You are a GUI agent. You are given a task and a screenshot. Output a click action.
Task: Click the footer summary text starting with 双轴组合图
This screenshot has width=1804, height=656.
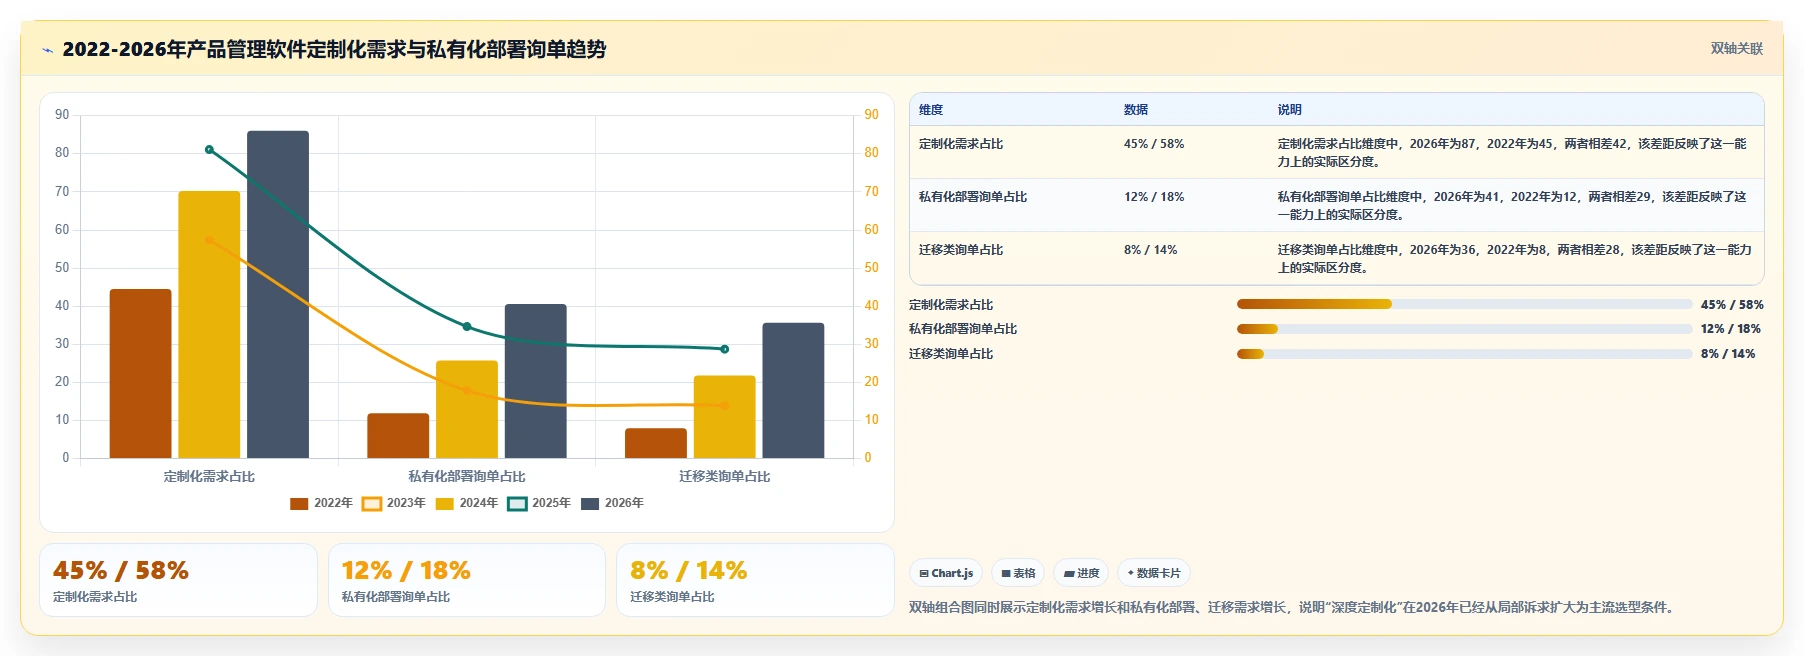tap(1294, 607)
